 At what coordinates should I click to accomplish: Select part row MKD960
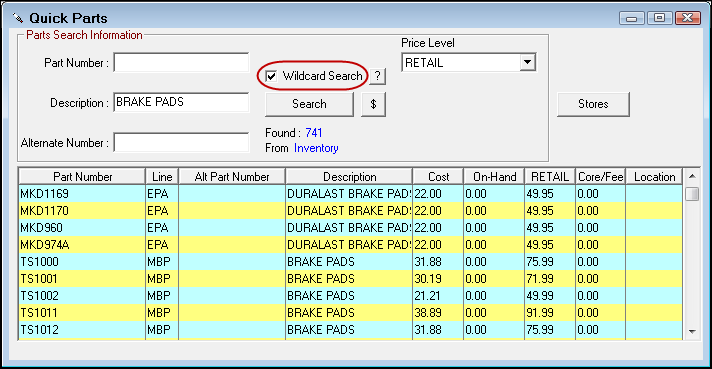tap(350, 228)
